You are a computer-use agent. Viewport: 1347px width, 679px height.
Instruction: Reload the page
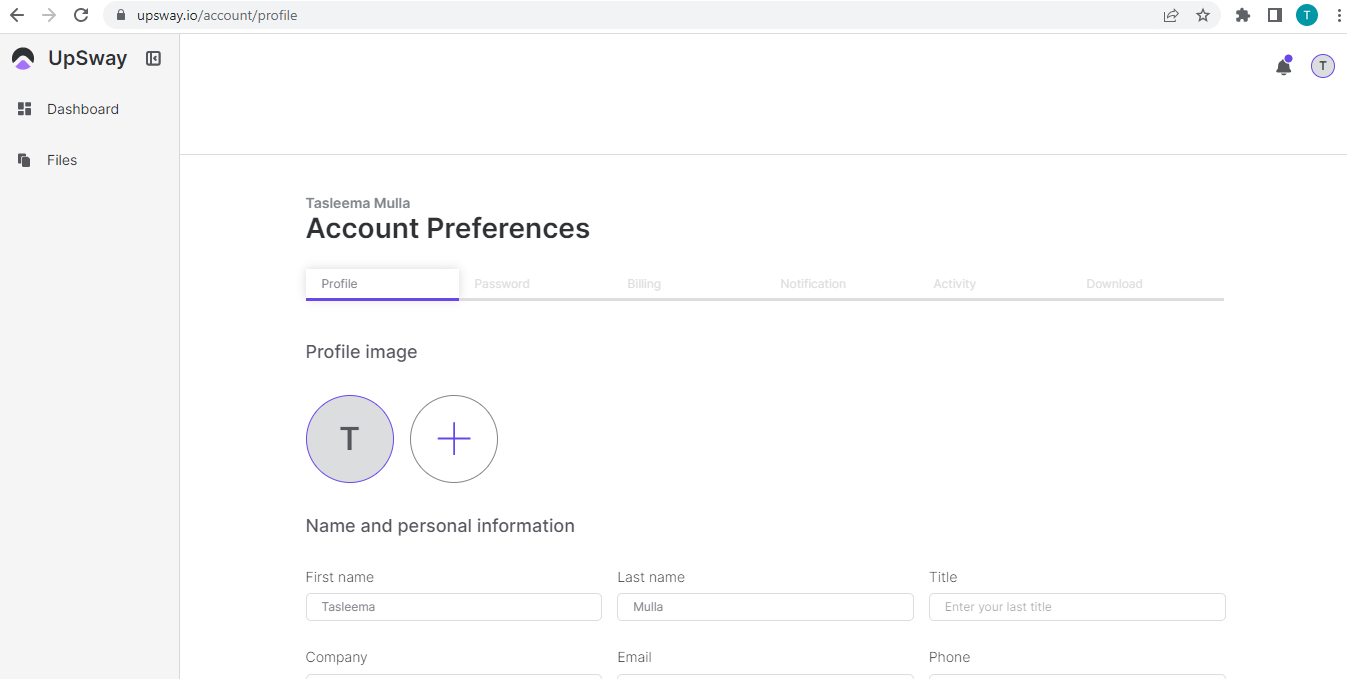coord(81,15)
